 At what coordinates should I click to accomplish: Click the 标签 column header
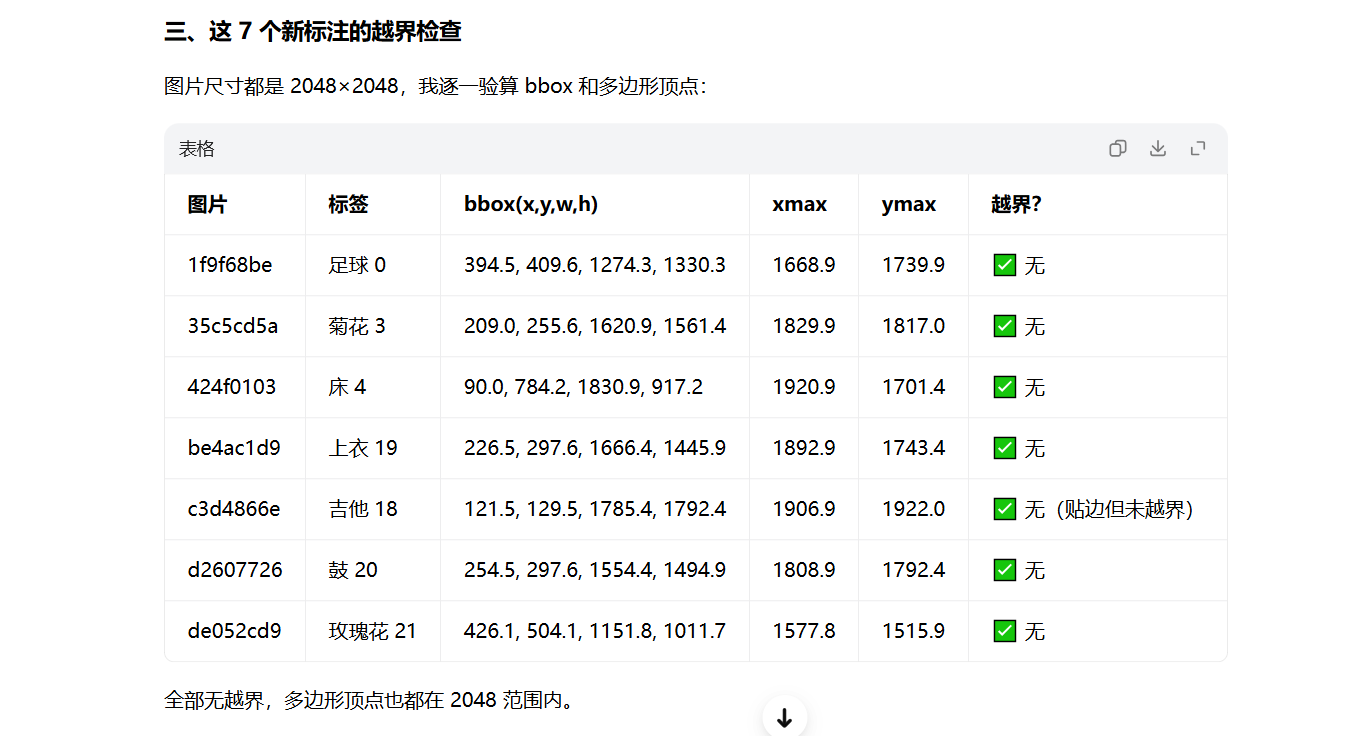[348, 204]
